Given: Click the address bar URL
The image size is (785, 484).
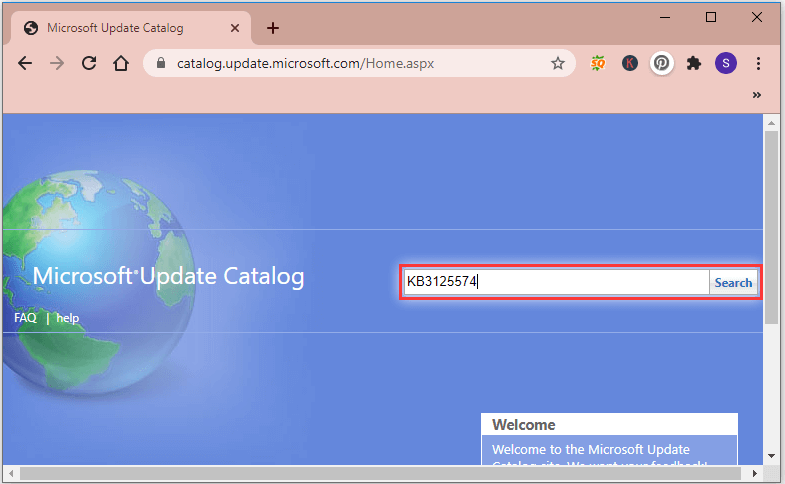Looking at the screenshot, I should point(305,64).
